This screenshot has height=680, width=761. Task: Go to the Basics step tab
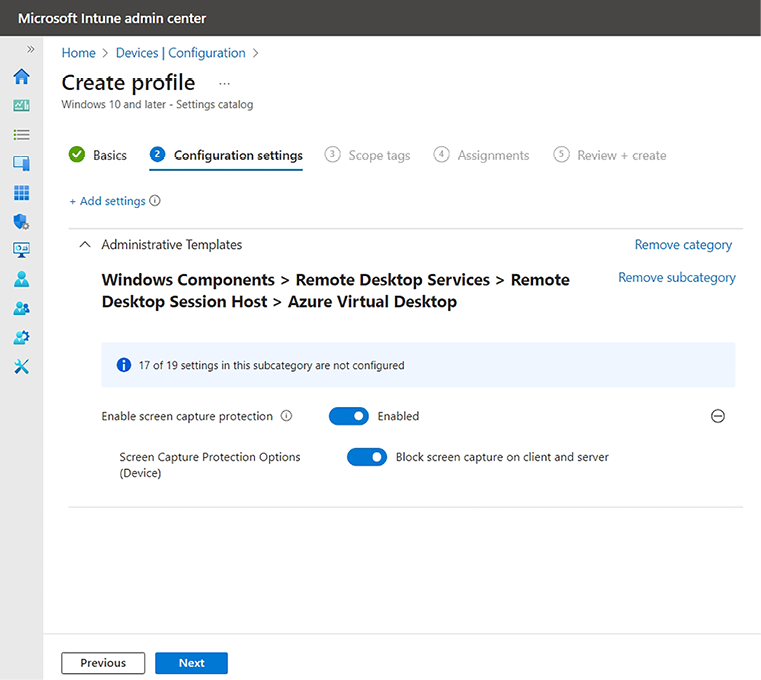point(98,155)
